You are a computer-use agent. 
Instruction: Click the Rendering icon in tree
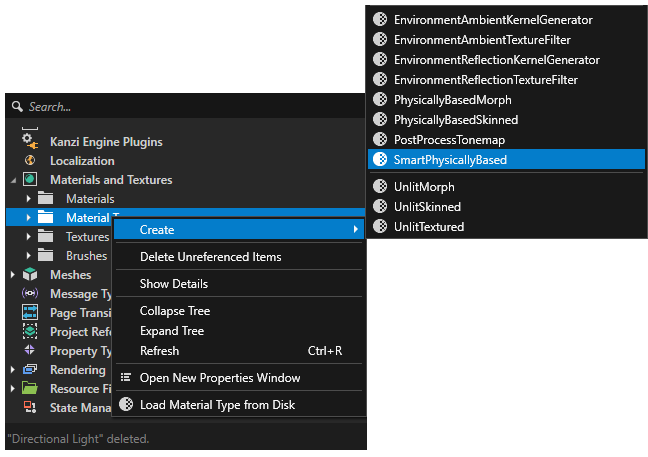coord(30,370)
